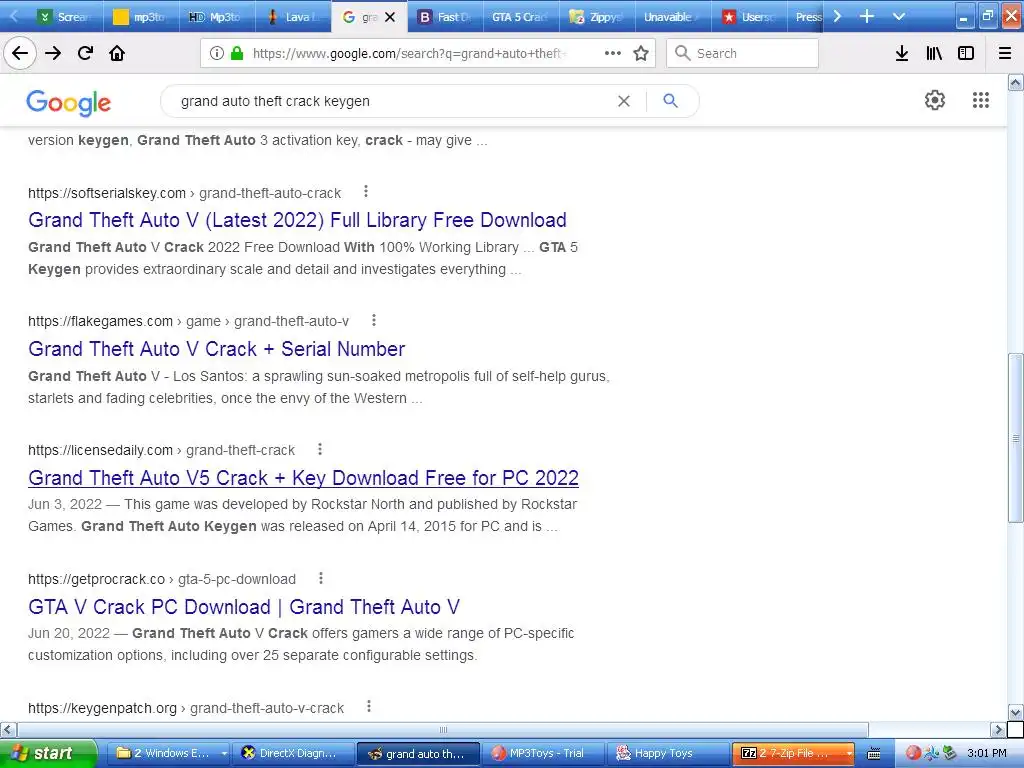Screen dimensions: 1024x768
Task: Click the vertical scrollbar down arrow
Action: pyautogui.click(x=1016, y=712)
